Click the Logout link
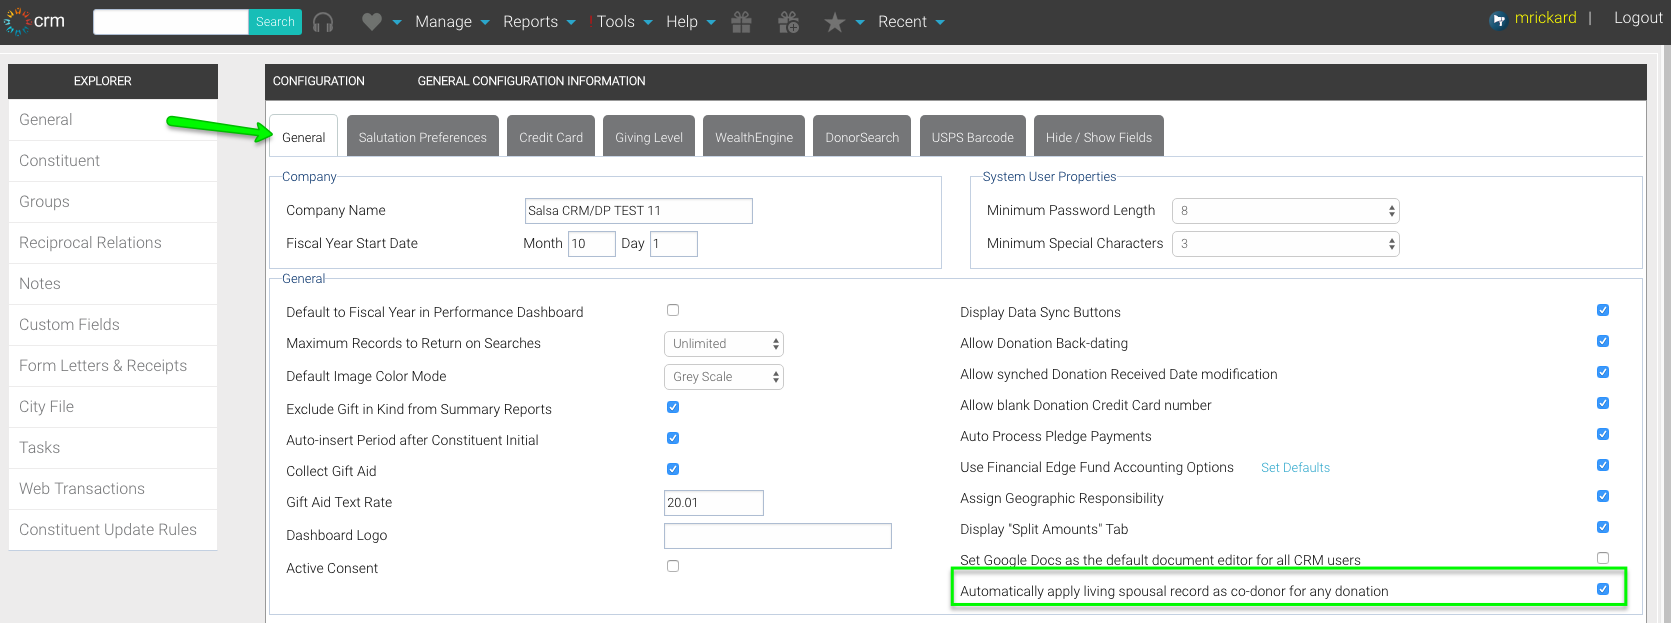This screenshot has width=1671, height=623. 1638,18
